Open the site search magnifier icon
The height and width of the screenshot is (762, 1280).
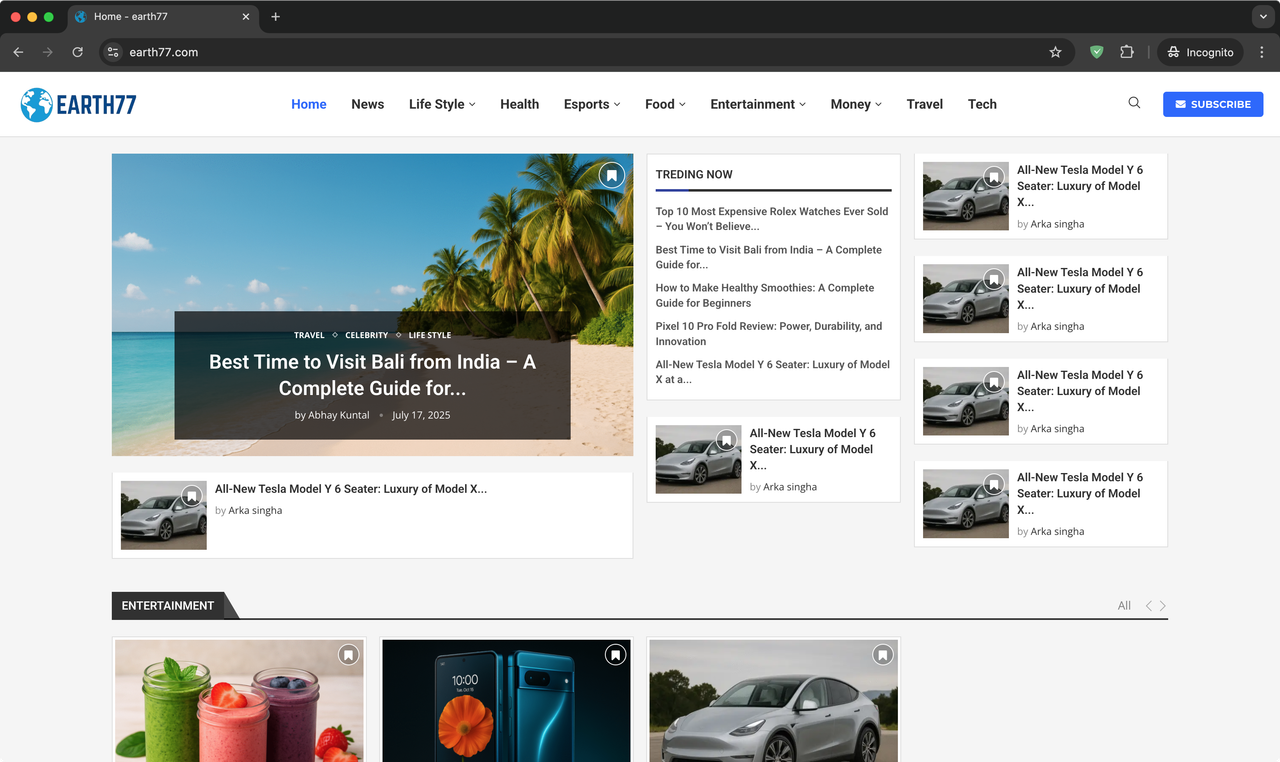[1134, 103]
